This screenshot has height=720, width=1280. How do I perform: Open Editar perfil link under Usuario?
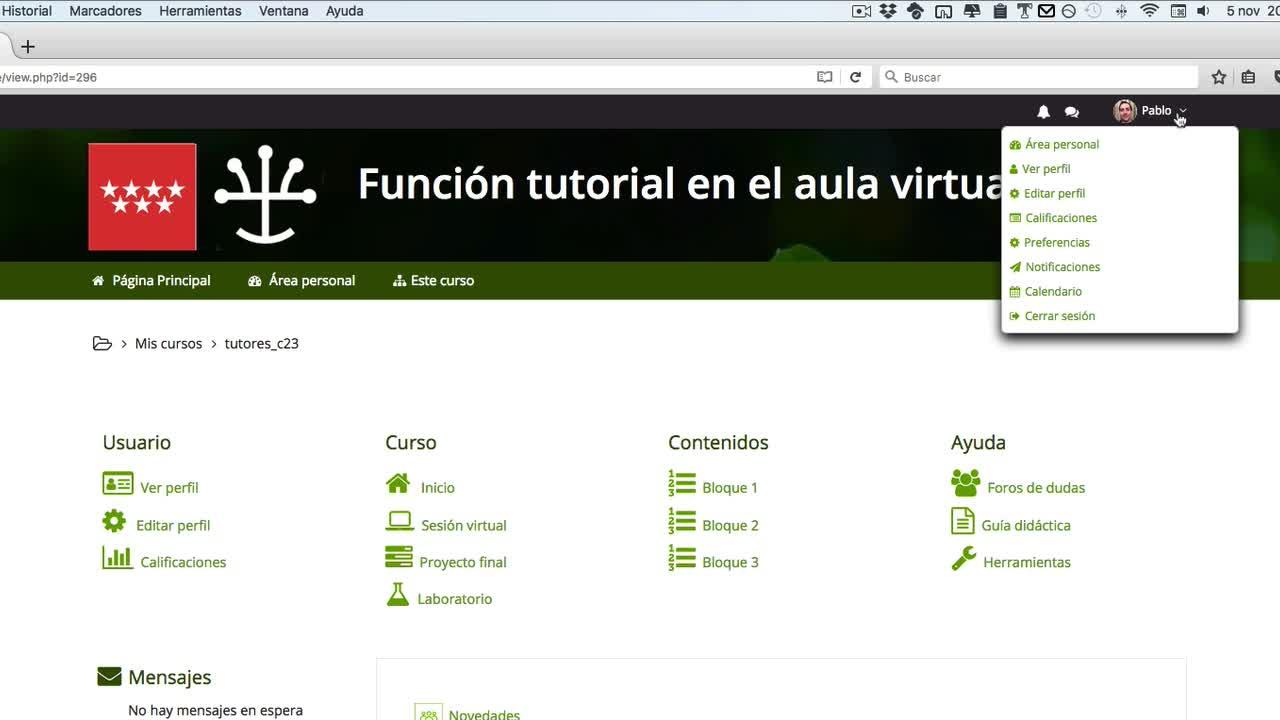[173, 525]
